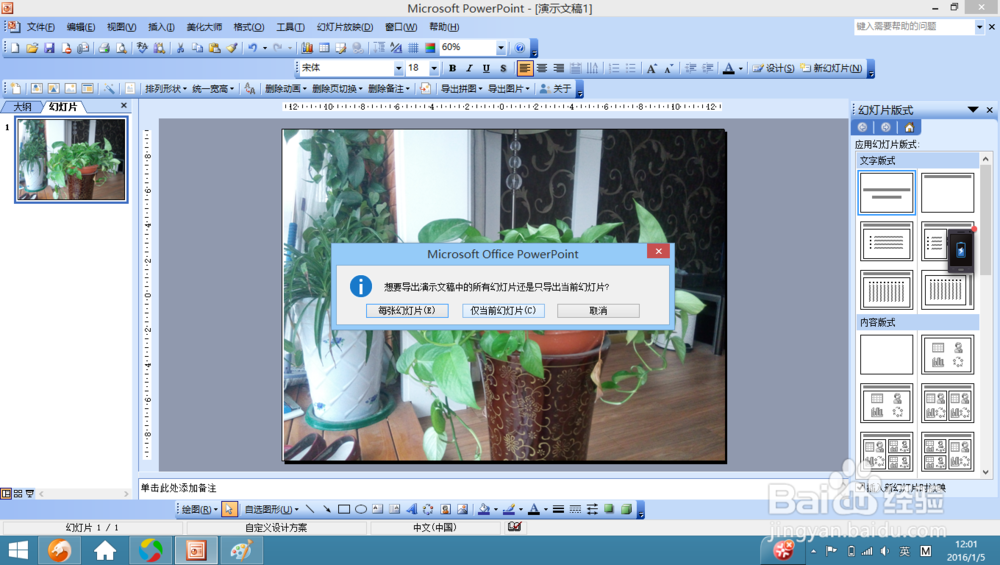Toggle Align Right alignment

point(559,68)
